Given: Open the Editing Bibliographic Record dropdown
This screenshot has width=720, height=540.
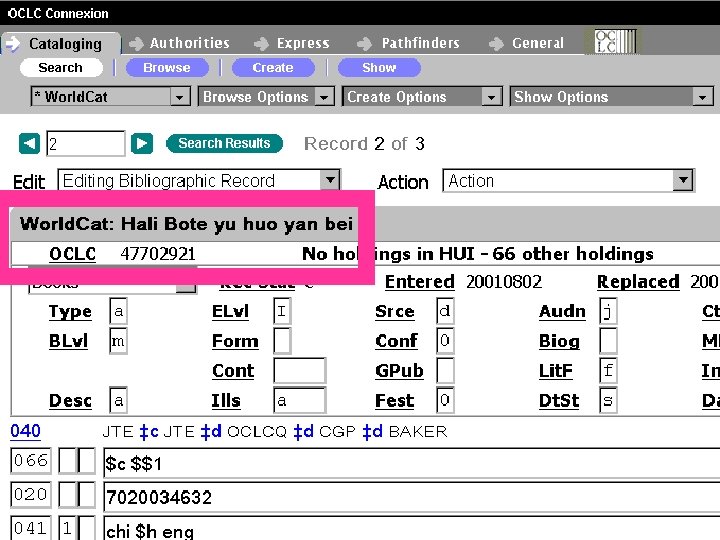Looking at the screenshot, I should [199, 180].
